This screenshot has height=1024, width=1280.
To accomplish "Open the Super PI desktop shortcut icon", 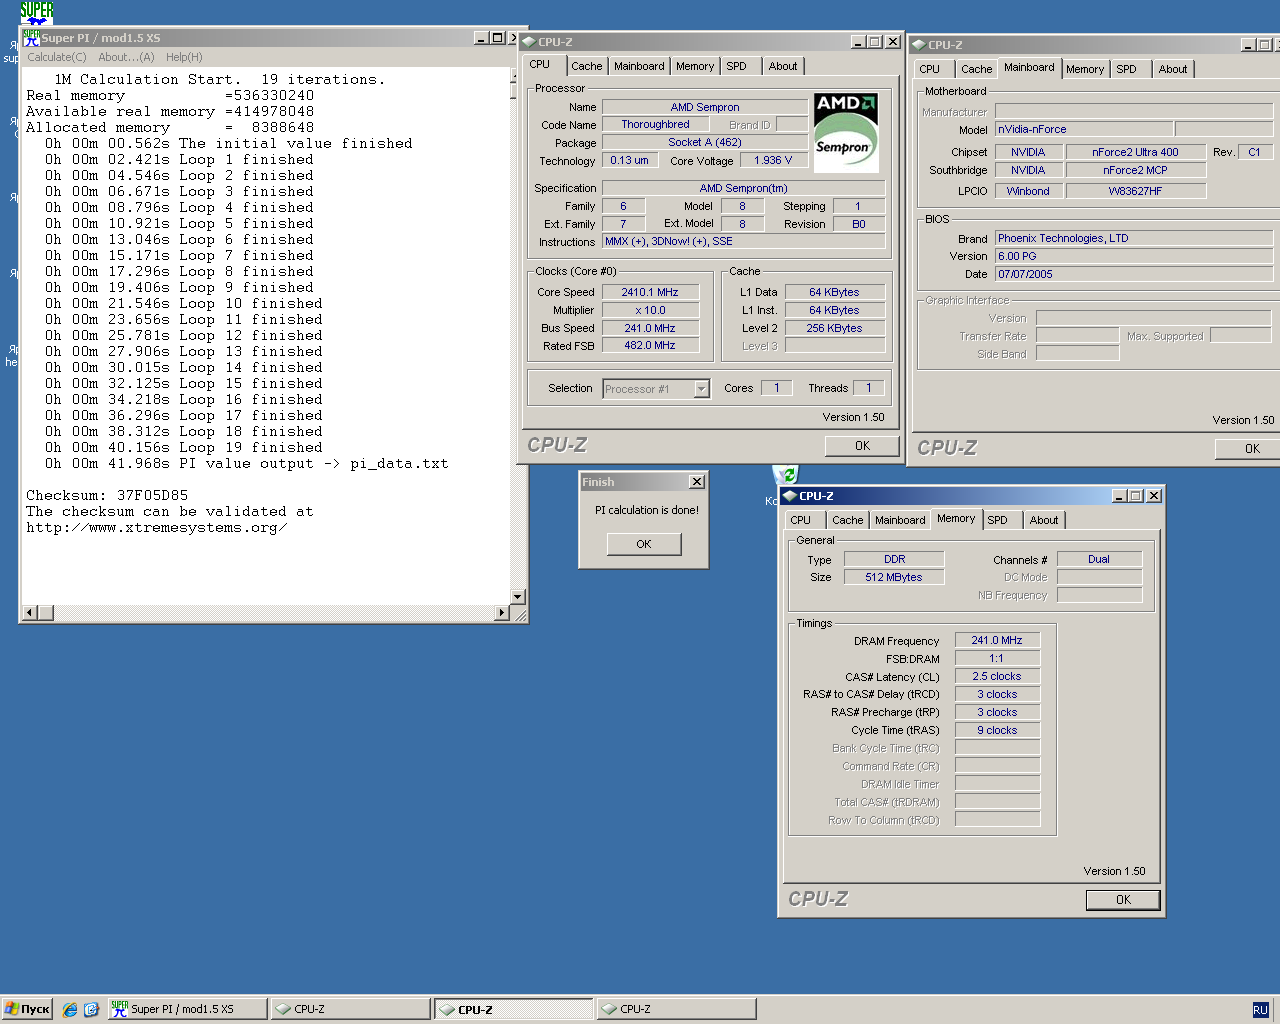I will coord(37,13).
